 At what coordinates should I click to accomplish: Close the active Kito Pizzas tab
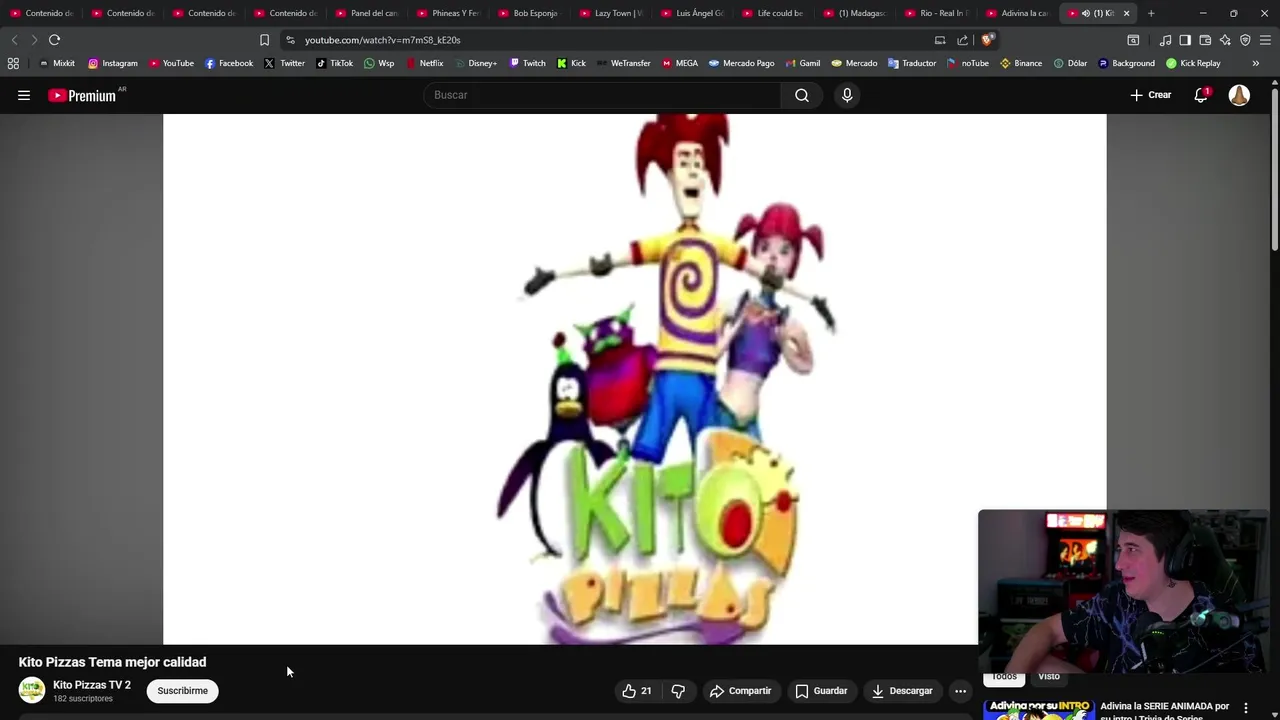pyautogui.click(x=1126, y=13)
